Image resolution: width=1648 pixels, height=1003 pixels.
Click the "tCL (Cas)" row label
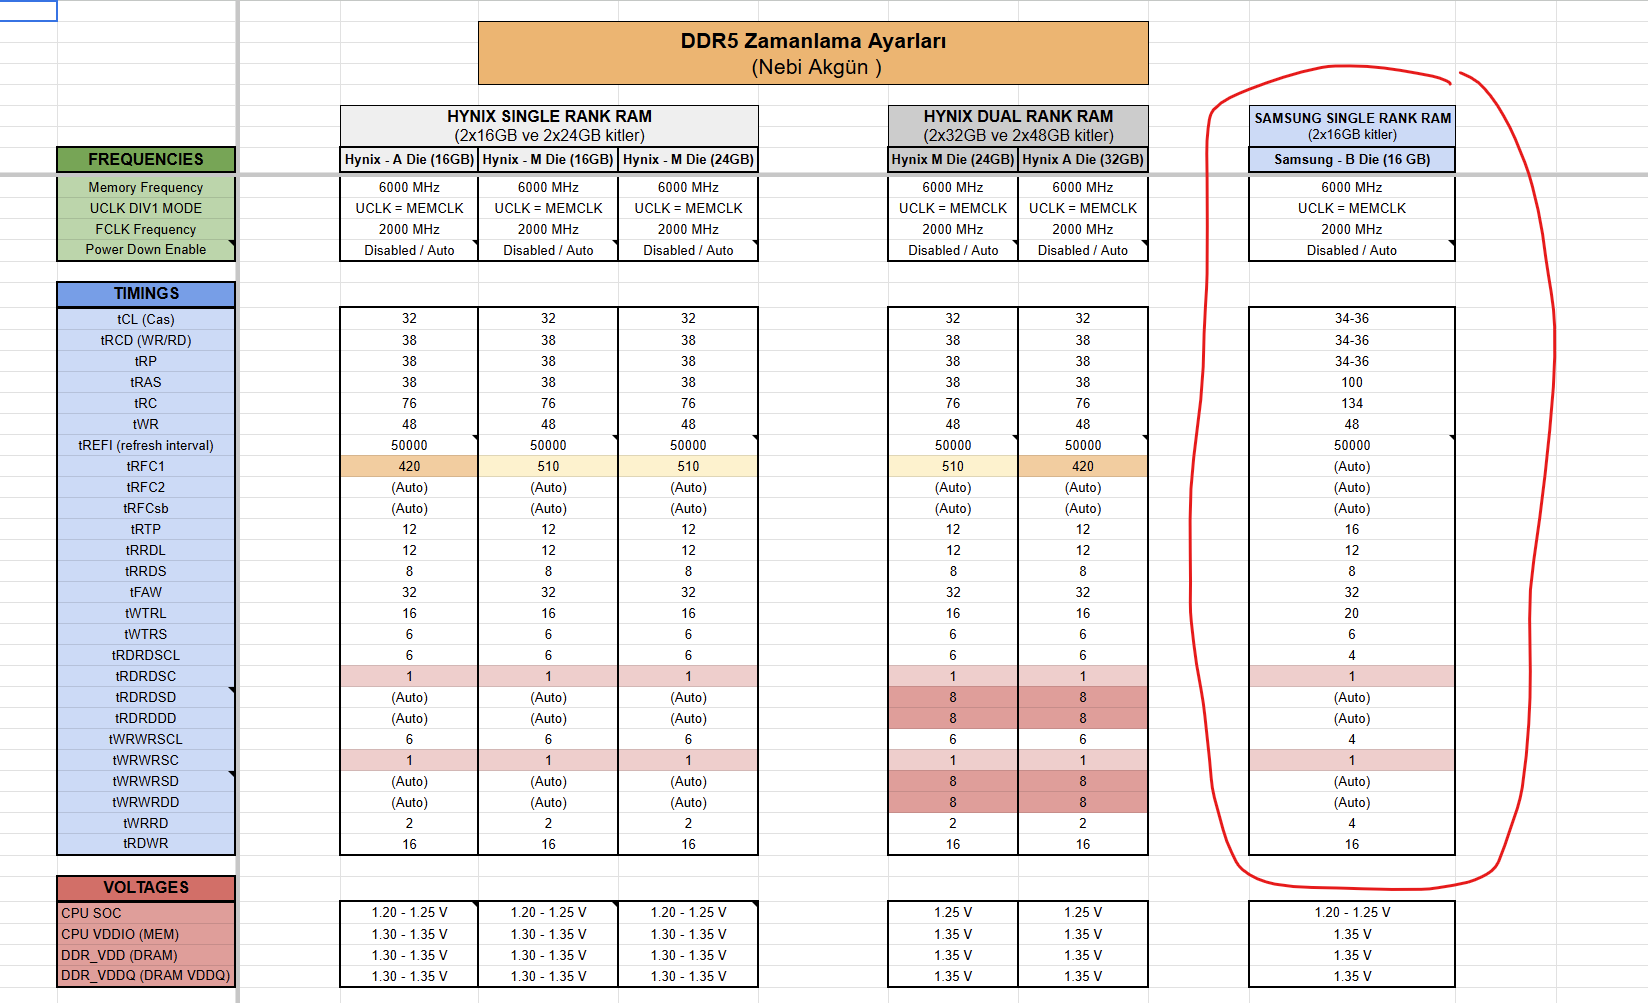click(x=146, y=319)
